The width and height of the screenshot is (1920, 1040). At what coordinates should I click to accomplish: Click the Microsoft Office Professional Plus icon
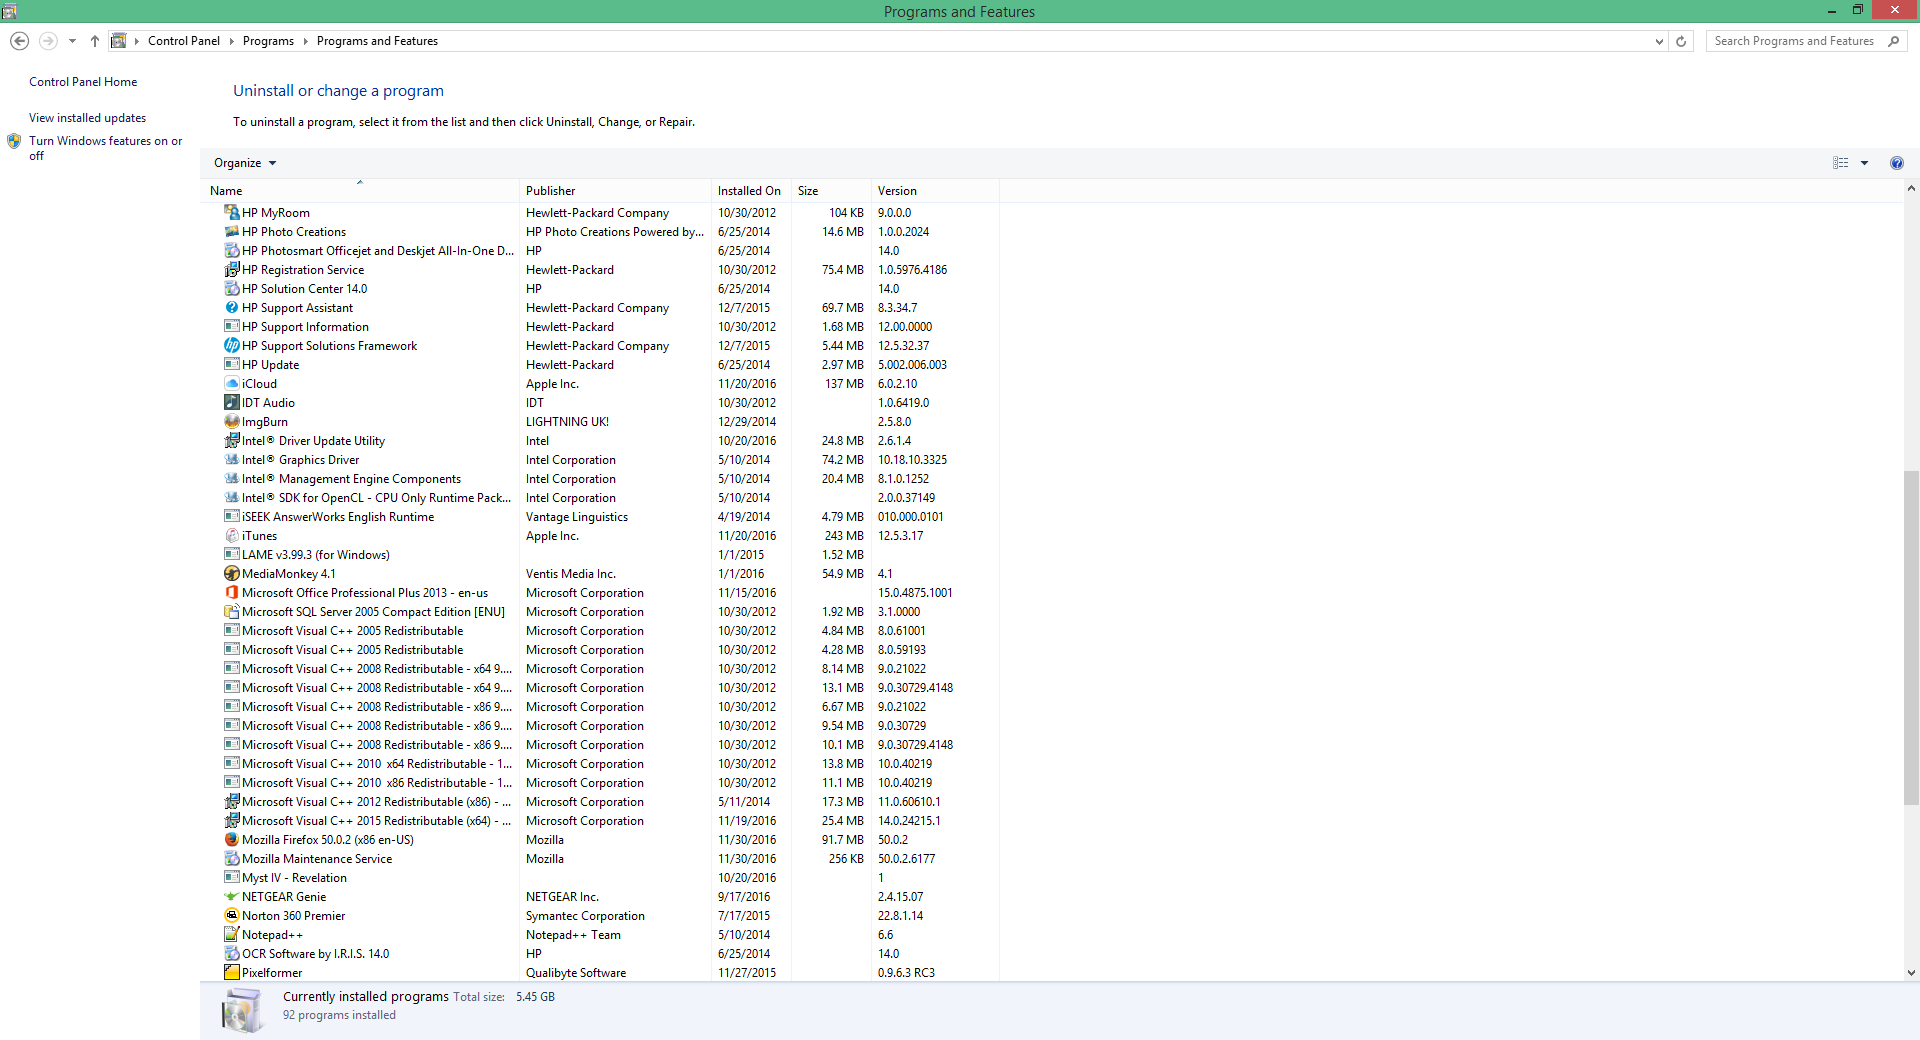(x=232, y=592)
